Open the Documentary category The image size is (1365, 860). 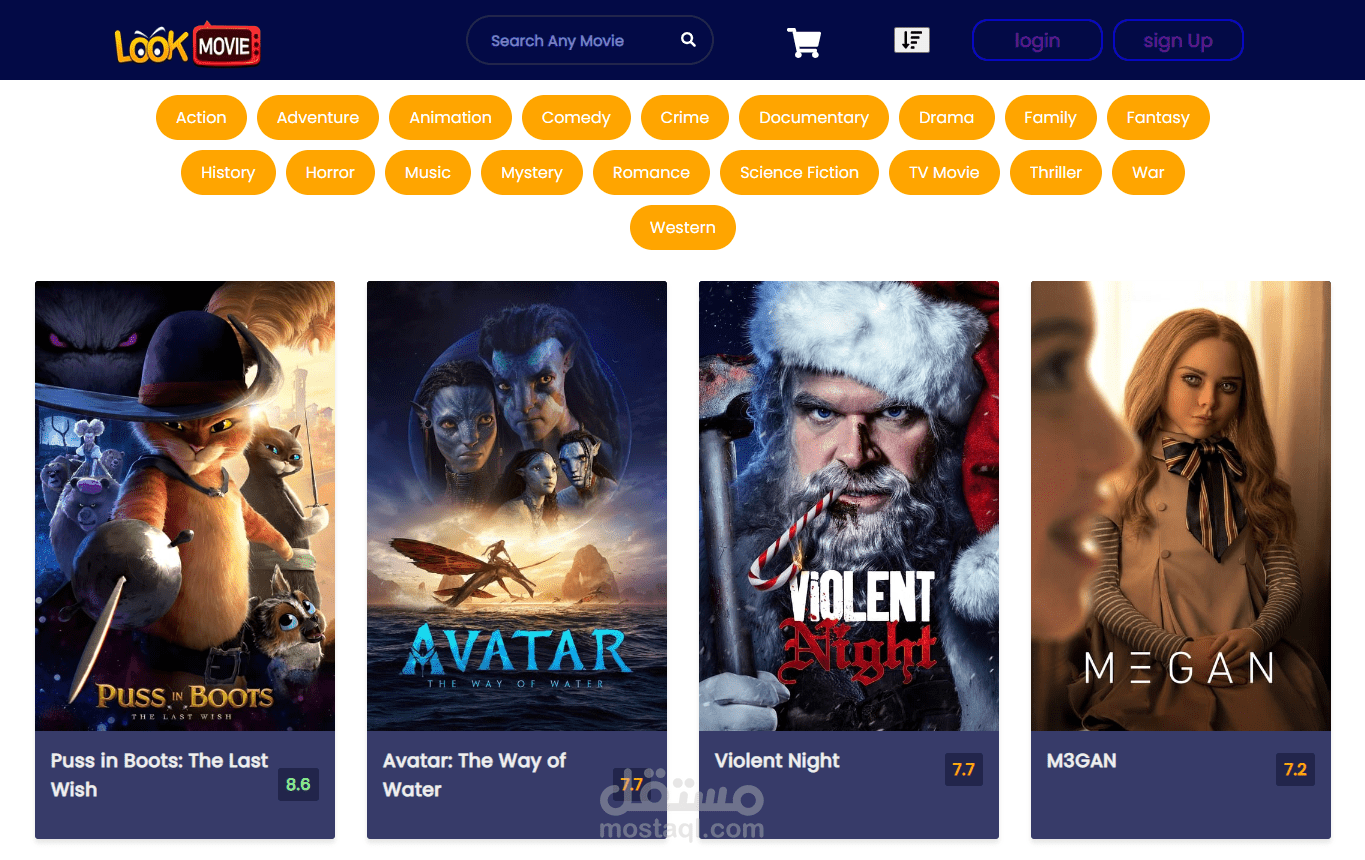(x=813, y=117)
